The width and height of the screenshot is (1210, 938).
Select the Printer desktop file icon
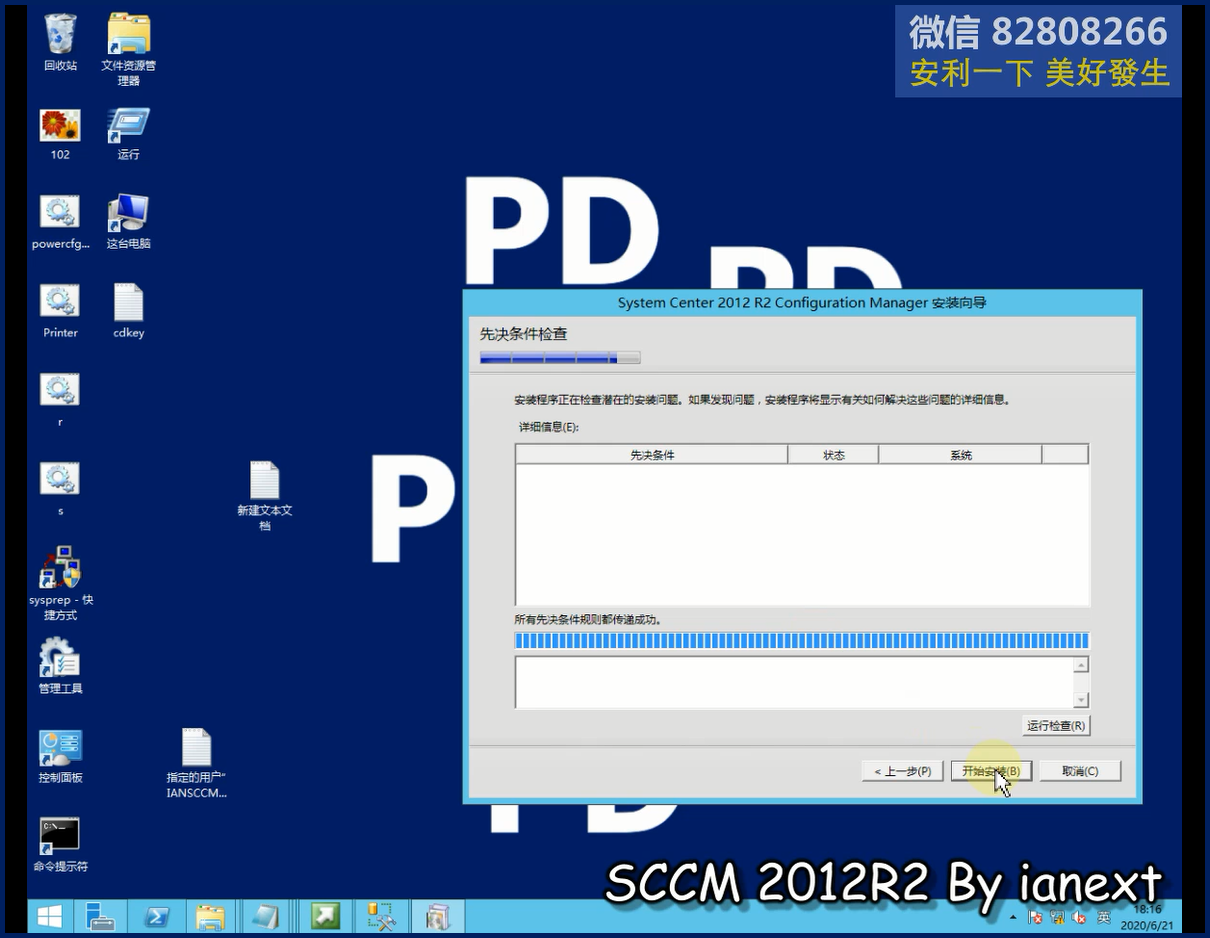[x=60, y=311]
